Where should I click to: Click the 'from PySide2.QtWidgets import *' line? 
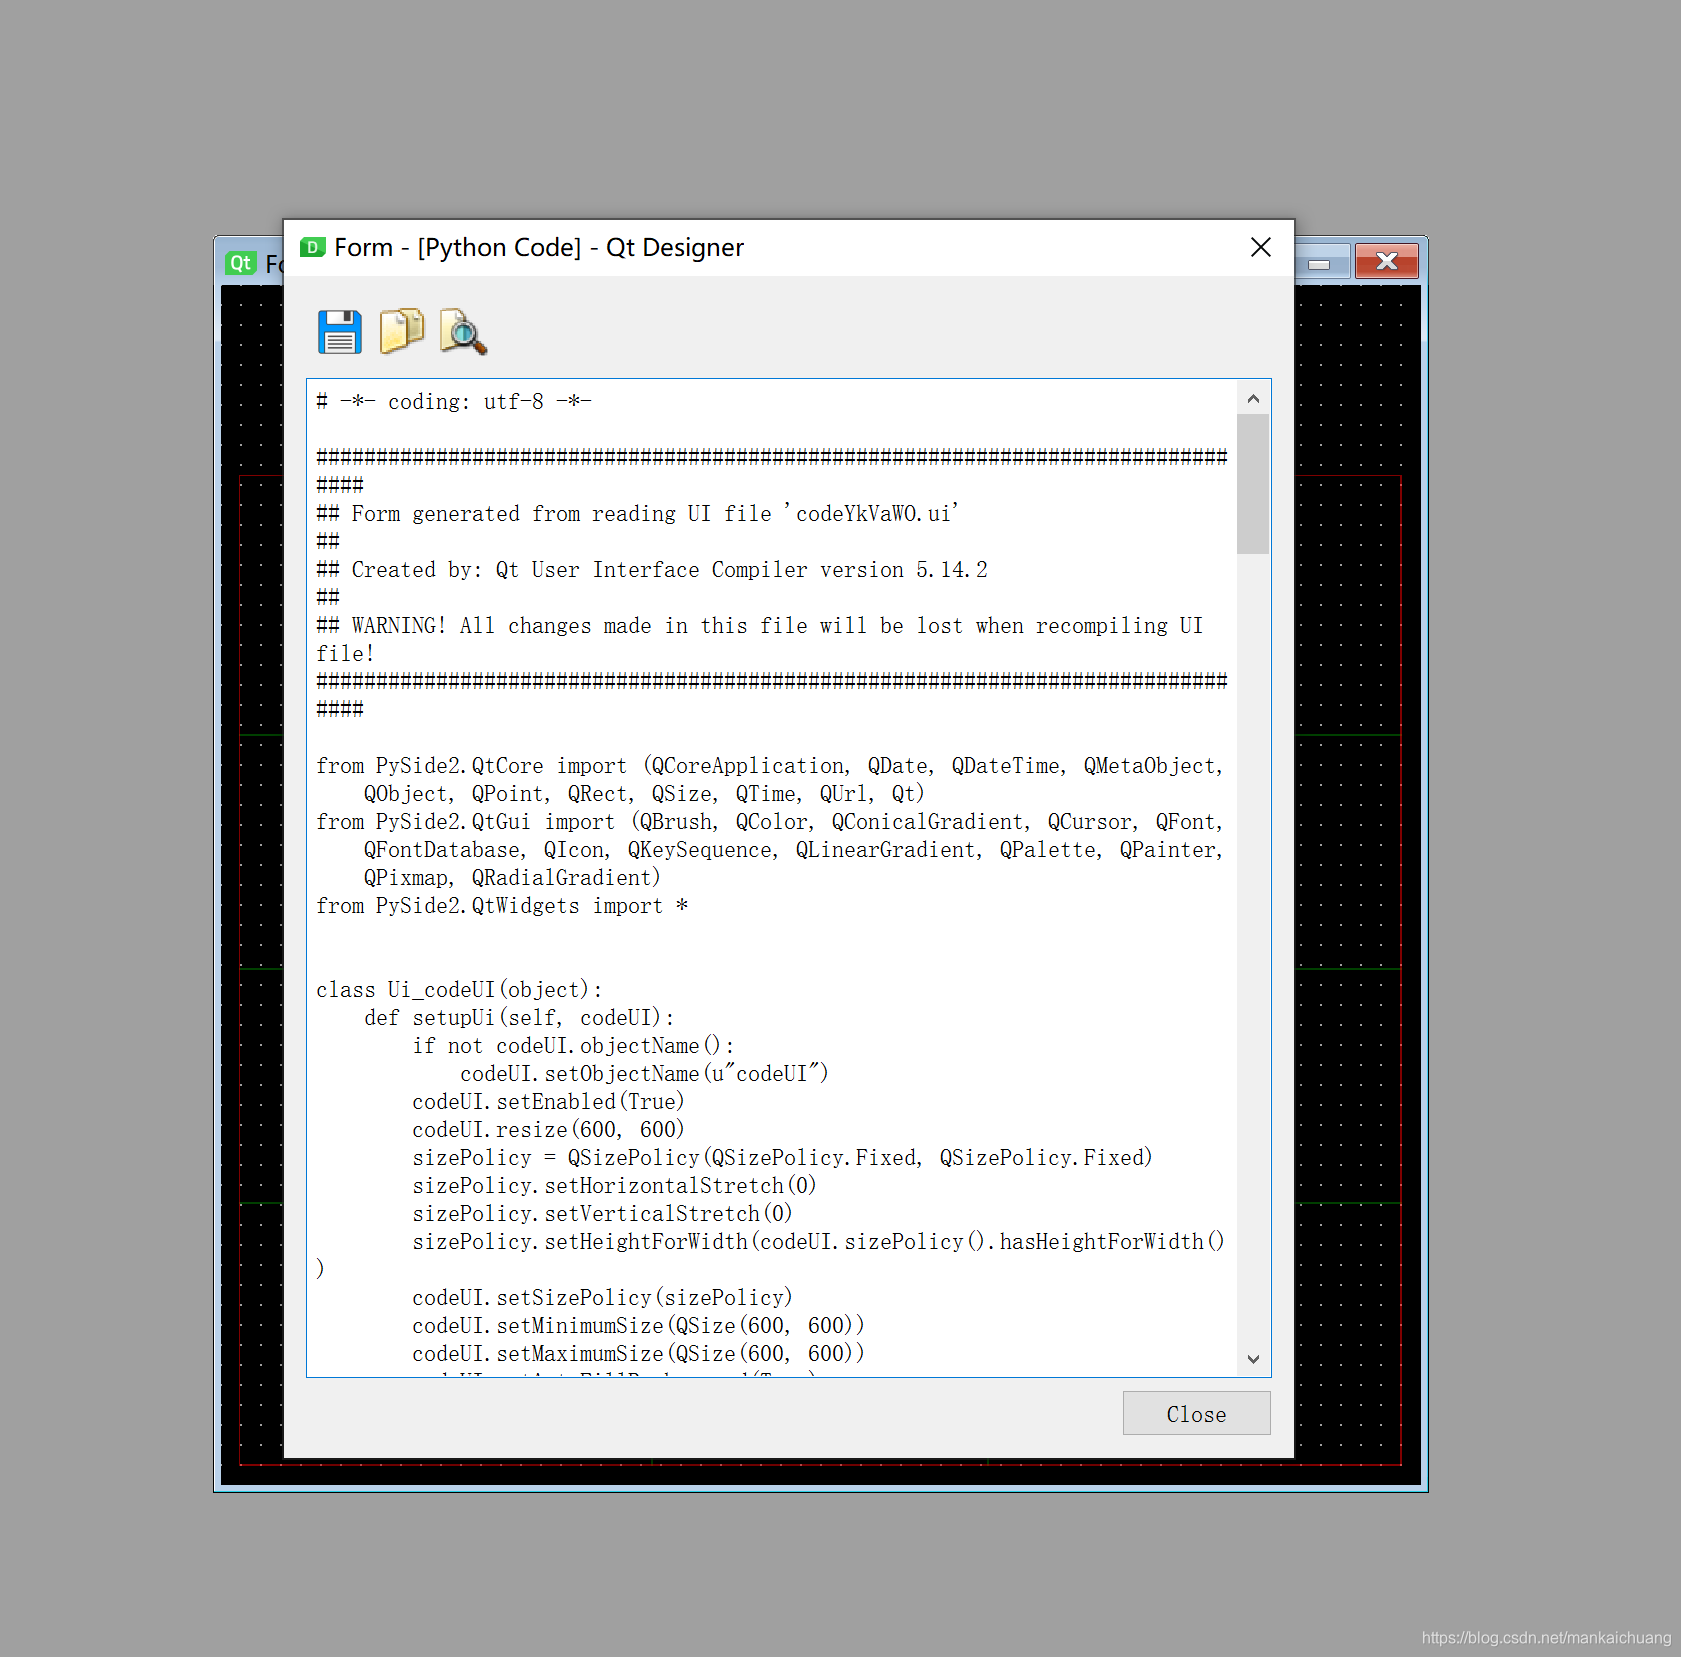point(502,906)
